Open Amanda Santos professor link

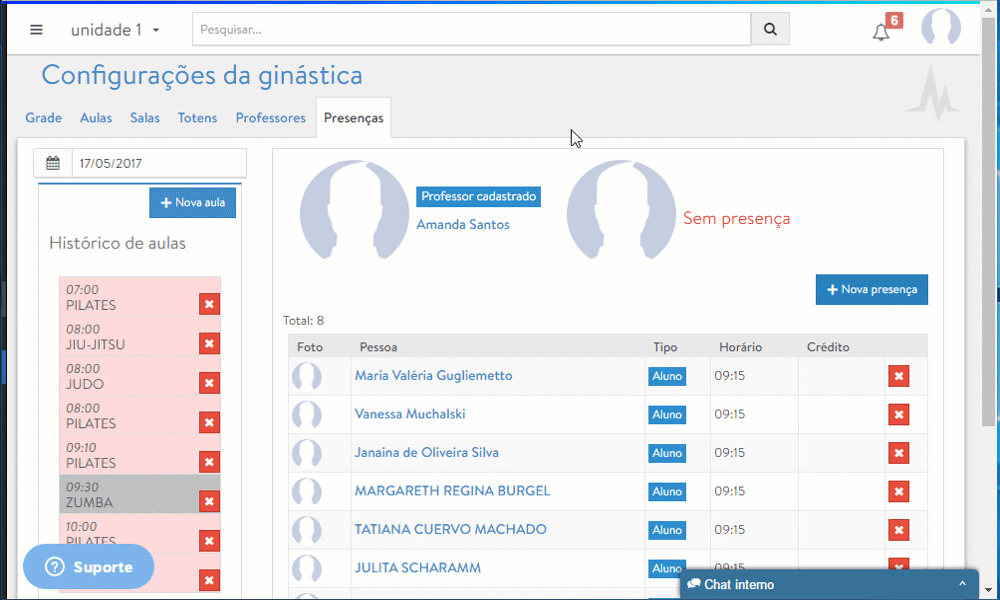[462, 225]
